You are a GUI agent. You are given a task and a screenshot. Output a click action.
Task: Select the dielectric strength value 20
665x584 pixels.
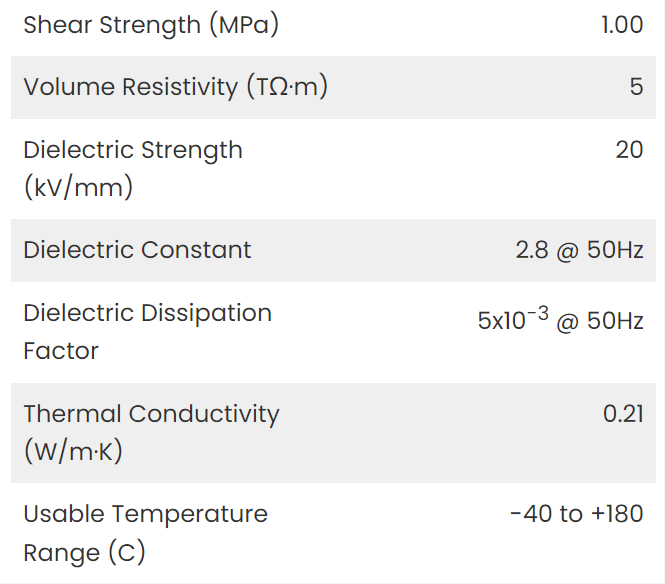coord(629,150)
